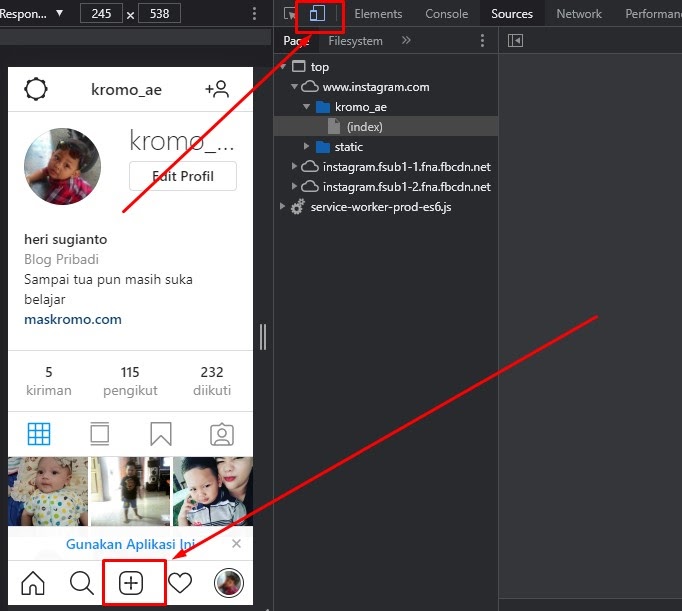This screenshot has width=682, height=611.
Task: Show more Sources navigator tabs
Action: pyautogui.click(x=406, y=40)
